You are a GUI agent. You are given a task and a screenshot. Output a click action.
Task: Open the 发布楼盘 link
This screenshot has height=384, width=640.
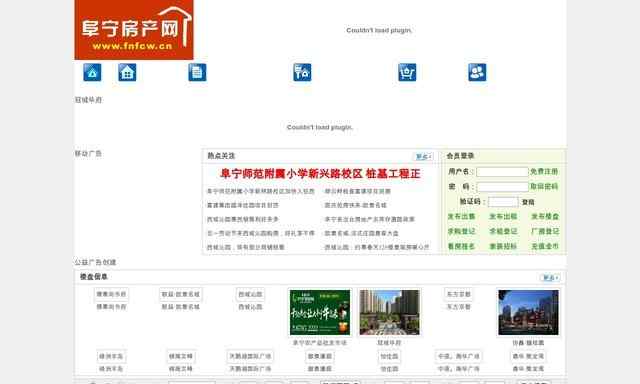(545, 216)
